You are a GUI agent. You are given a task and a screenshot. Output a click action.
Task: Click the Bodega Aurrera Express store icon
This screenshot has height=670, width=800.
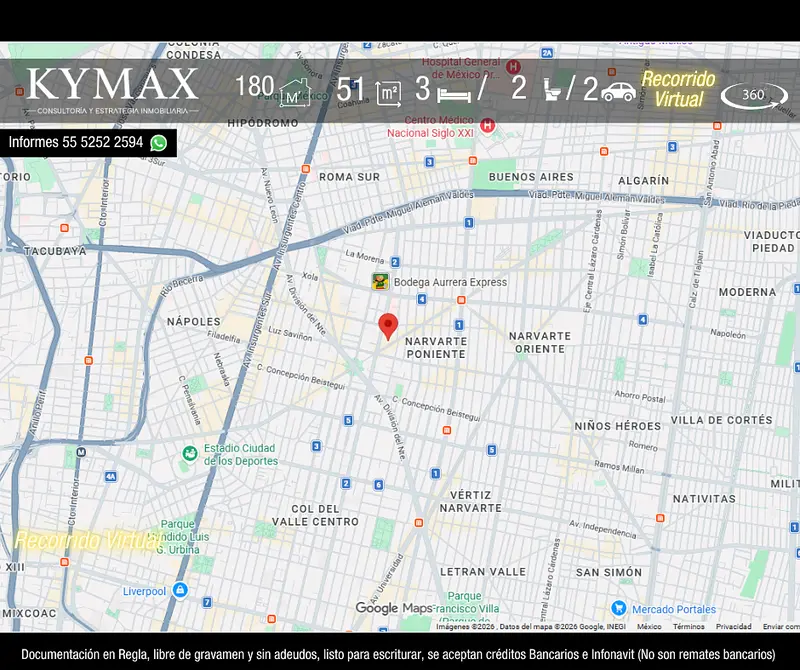380,282
